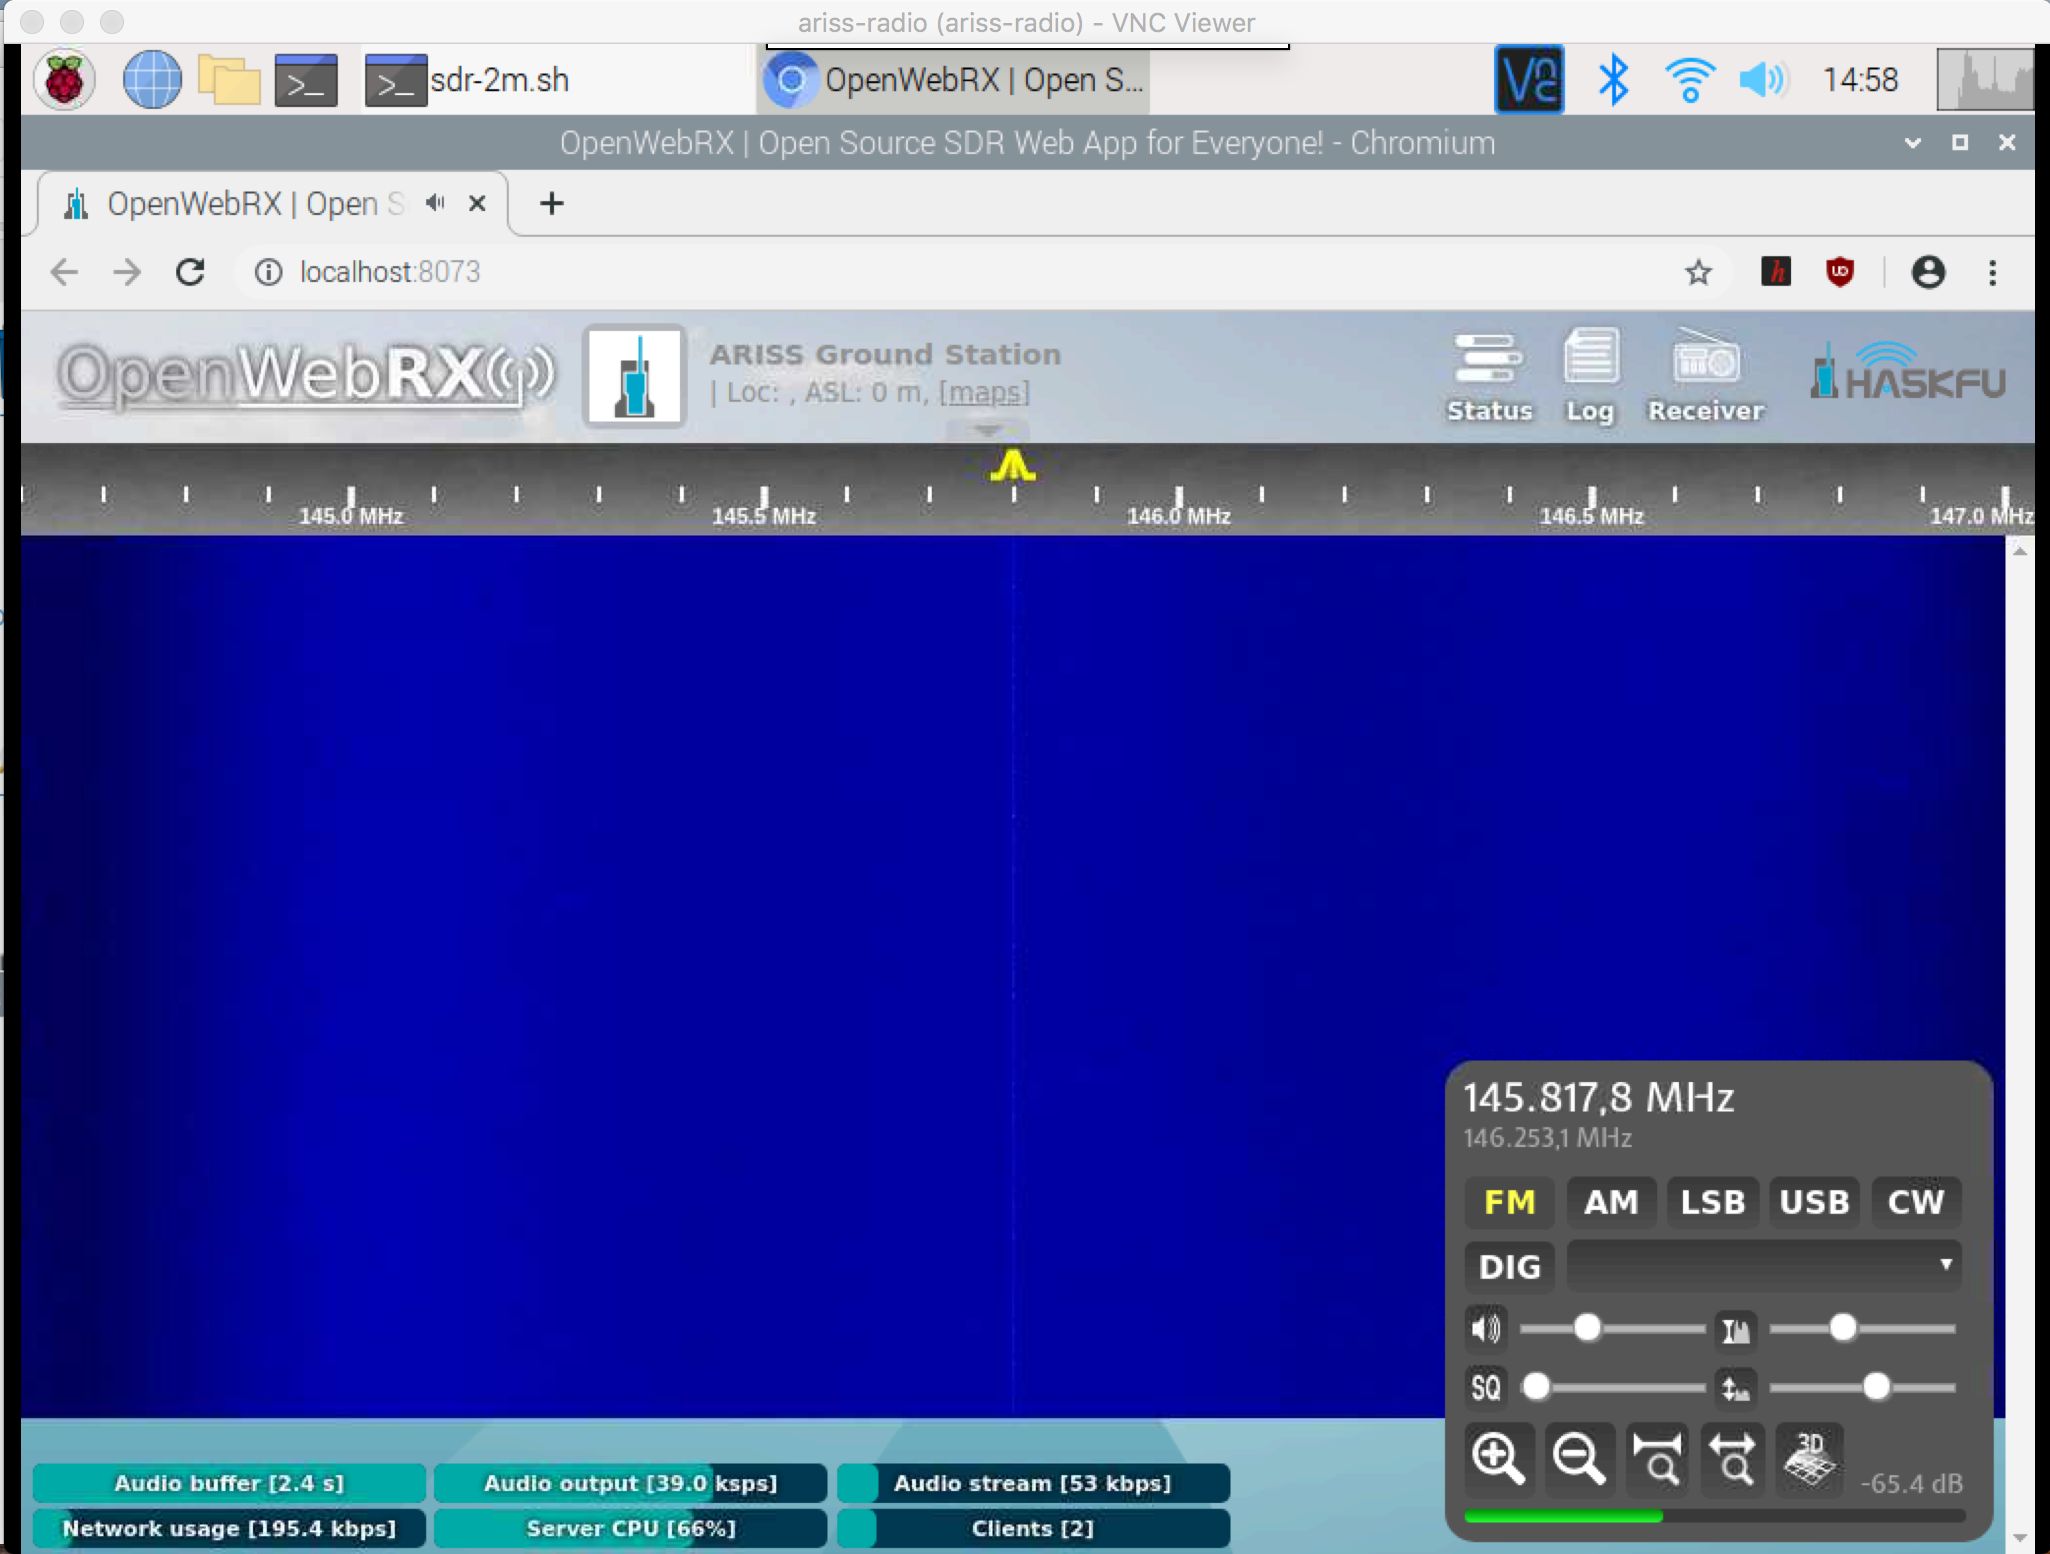Viewport: 2050px width, 1554px height.
Task: Reload the localhost page
Action: pos(190,272)
